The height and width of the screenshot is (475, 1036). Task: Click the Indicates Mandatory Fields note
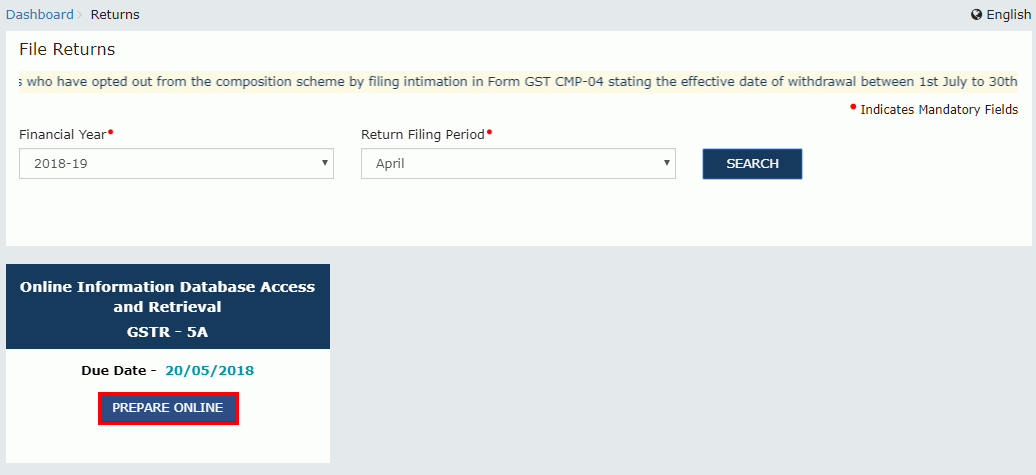939,110
